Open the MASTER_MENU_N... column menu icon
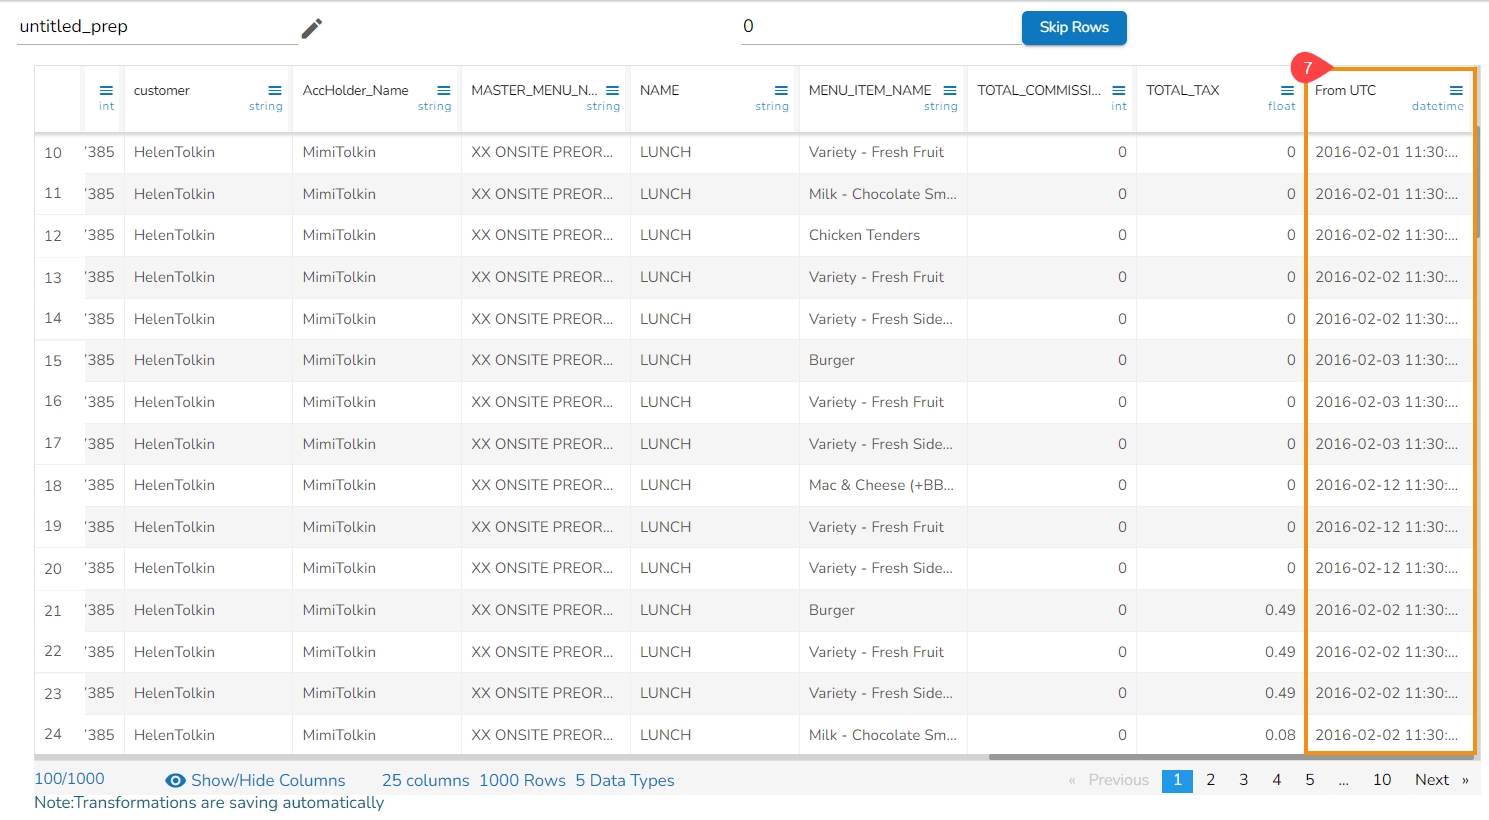This screenshot has width=1489, height=820. [x=613, y=91]
